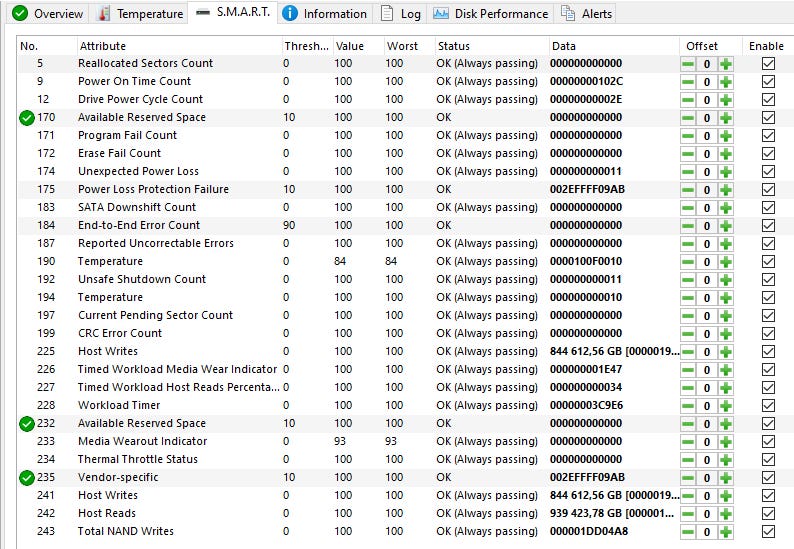Sort by the No. column header
Screen dimensions: 794x549
(47, 46)
